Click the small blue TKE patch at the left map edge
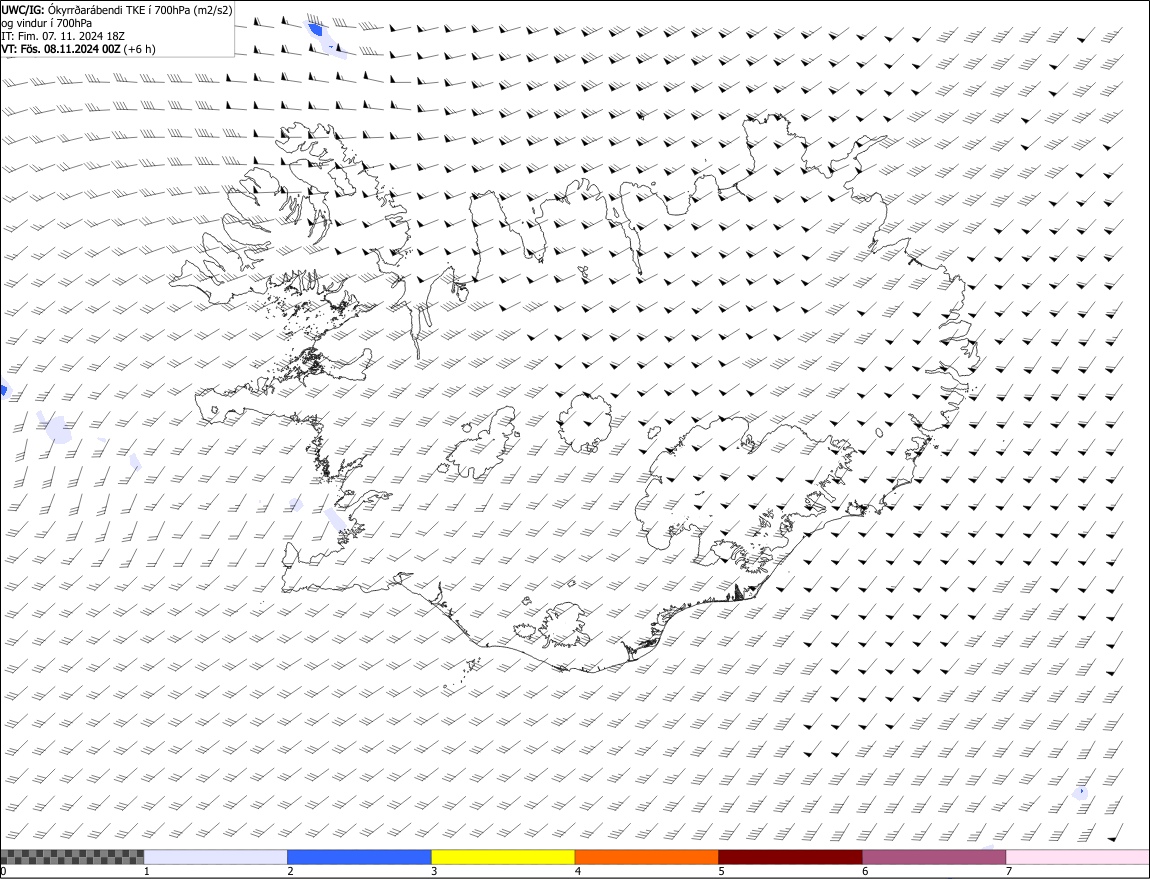The width and height of the screenshot is (1150, 879). point(3,390)
